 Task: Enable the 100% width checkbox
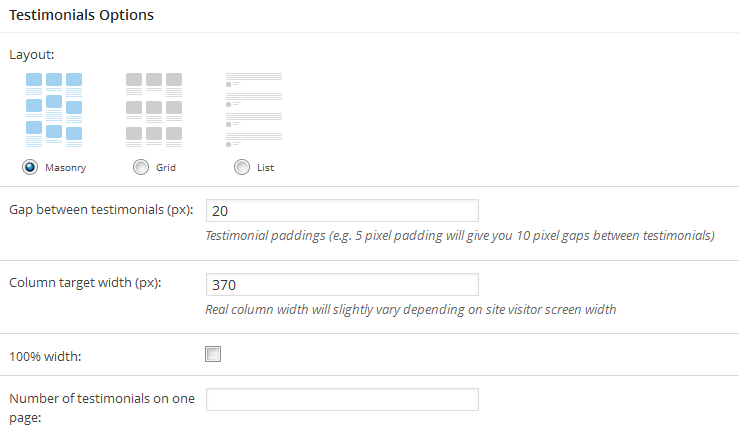pyautogui.click(x=213, y=354)
